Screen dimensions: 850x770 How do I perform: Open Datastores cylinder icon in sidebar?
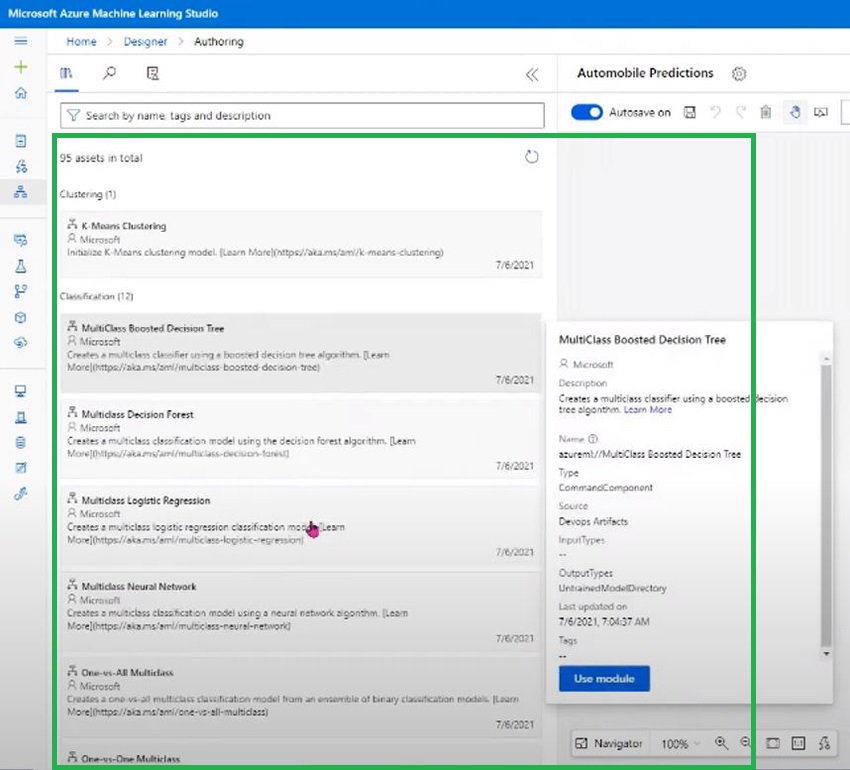point(21,442)
